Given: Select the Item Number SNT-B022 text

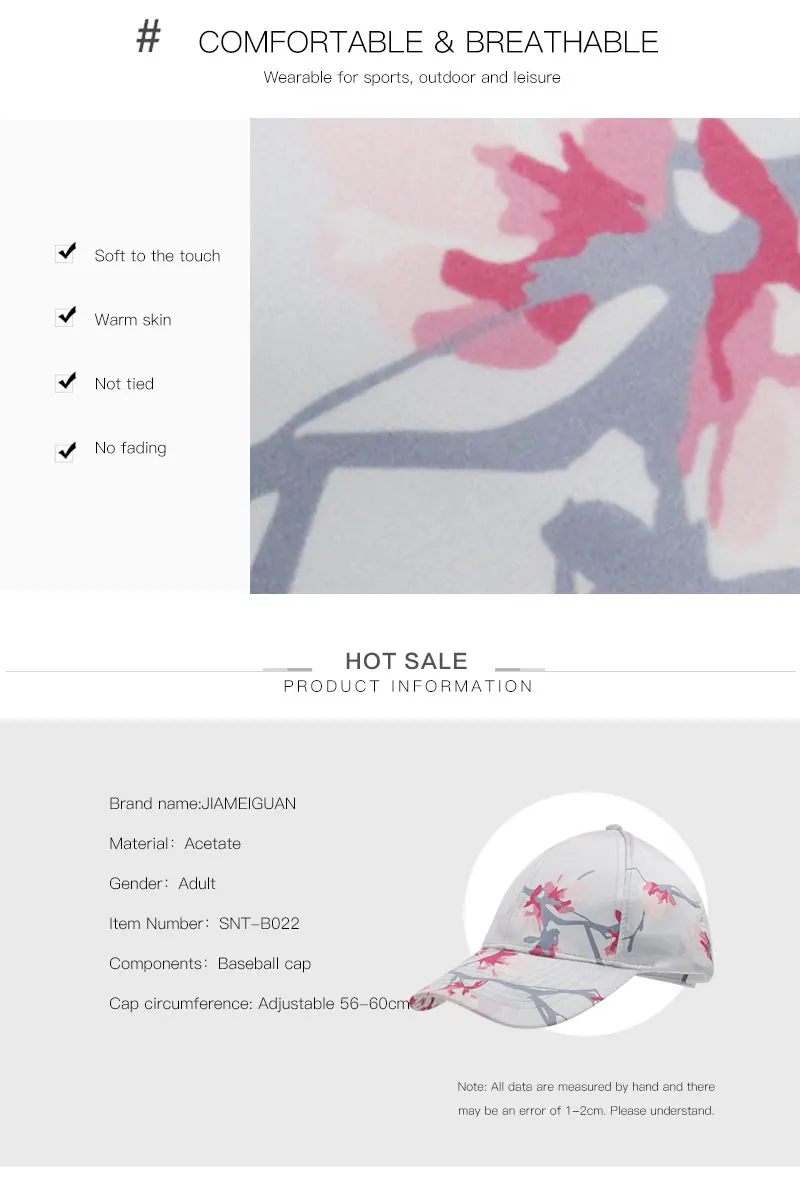Looking at the screenshot, I should pyautogui.click(x=204, y=923).
